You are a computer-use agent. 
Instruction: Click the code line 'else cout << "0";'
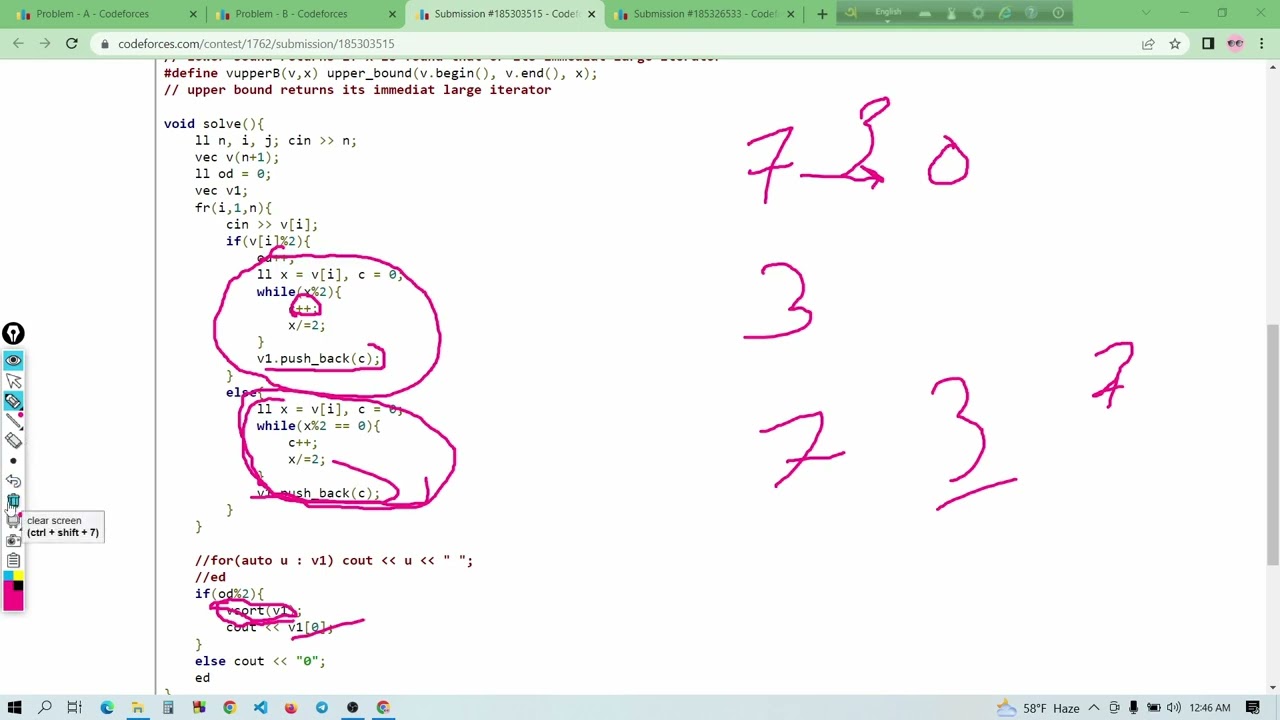coord(260,661)
